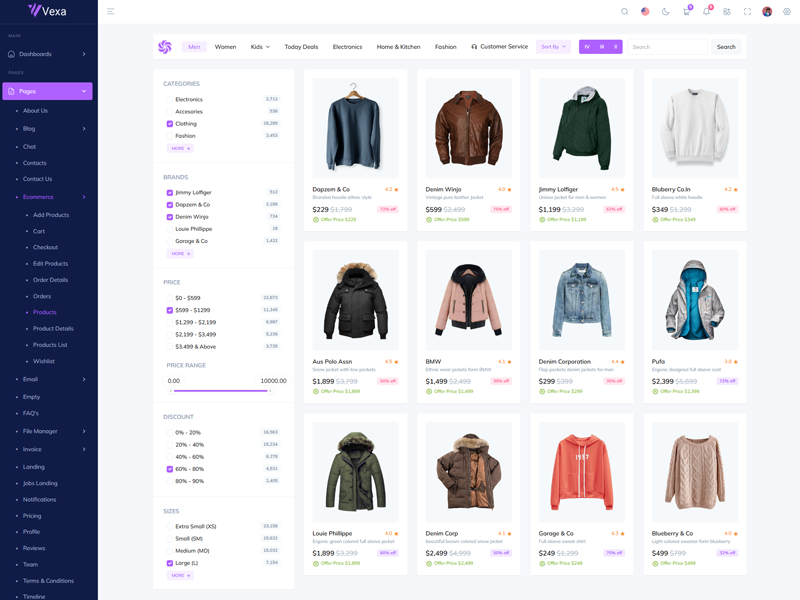The height and width of the screenshot is (600, 800).
Task: Click the price range slider track
Action: pyautogui.click(x=220, y=391)
